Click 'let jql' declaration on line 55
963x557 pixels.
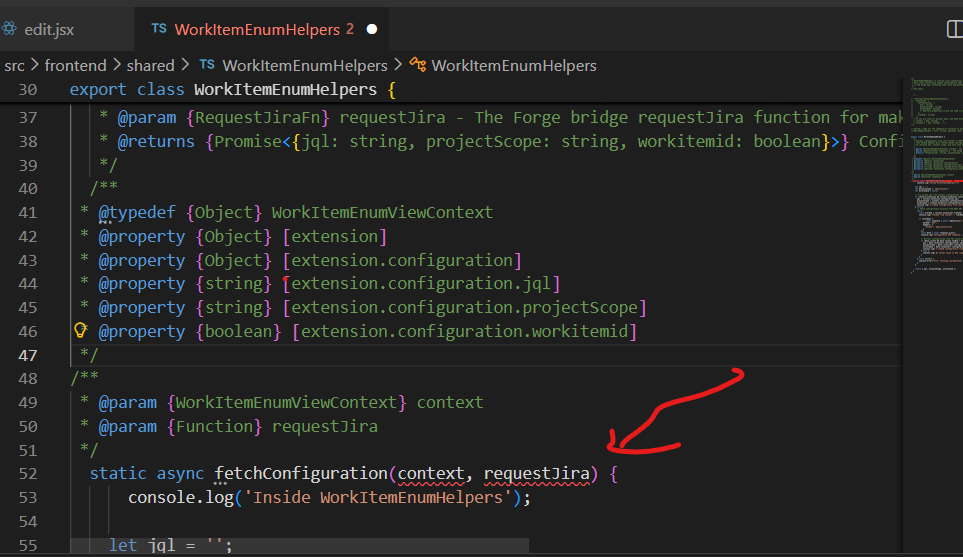[x=142, y=545]
